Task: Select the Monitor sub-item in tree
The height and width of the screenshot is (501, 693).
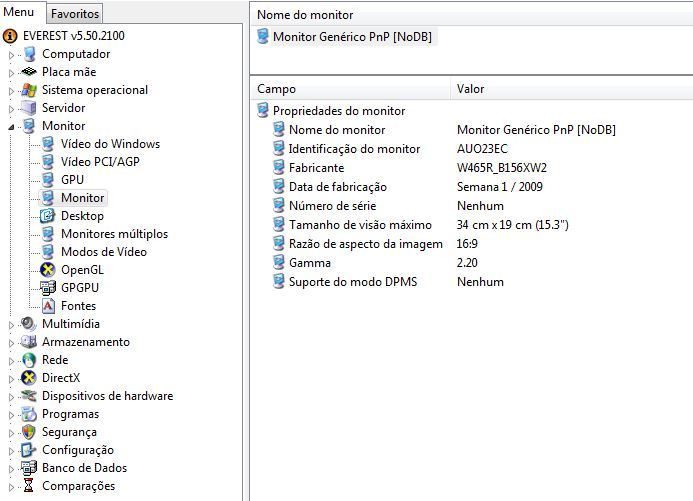Action: click(x=83, y=198)
